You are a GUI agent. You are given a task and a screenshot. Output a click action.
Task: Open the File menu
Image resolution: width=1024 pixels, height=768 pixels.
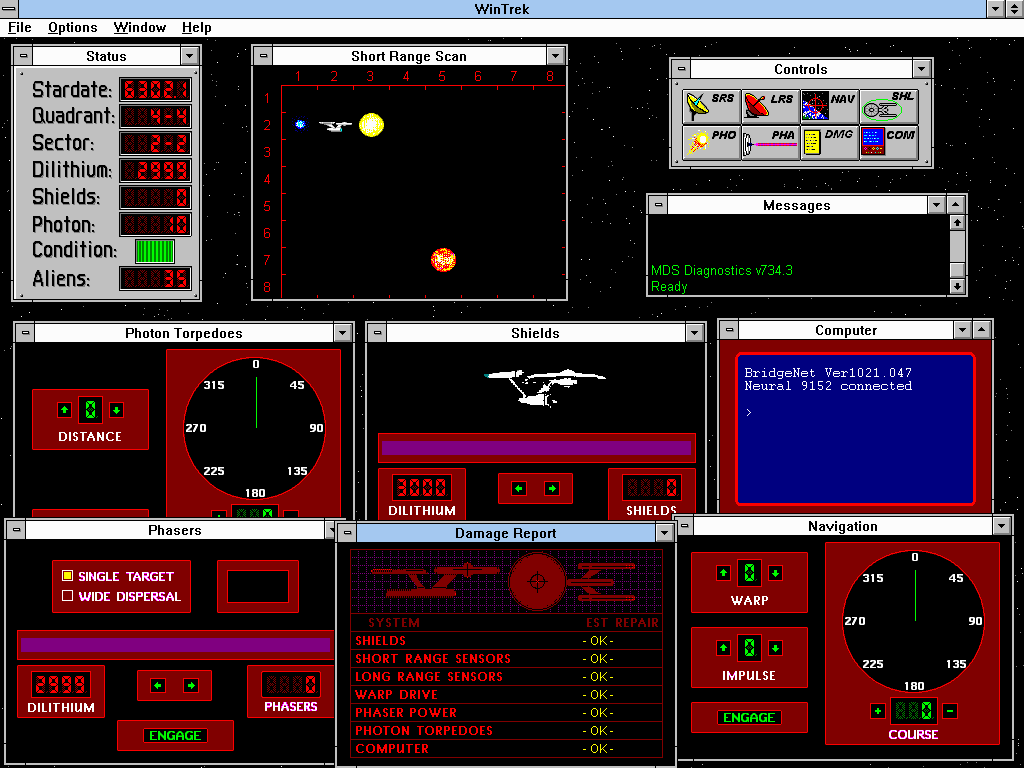click(20, 27)
